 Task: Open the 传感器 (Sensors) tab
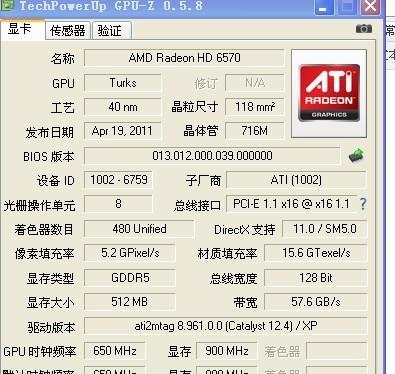pos(68,31)
